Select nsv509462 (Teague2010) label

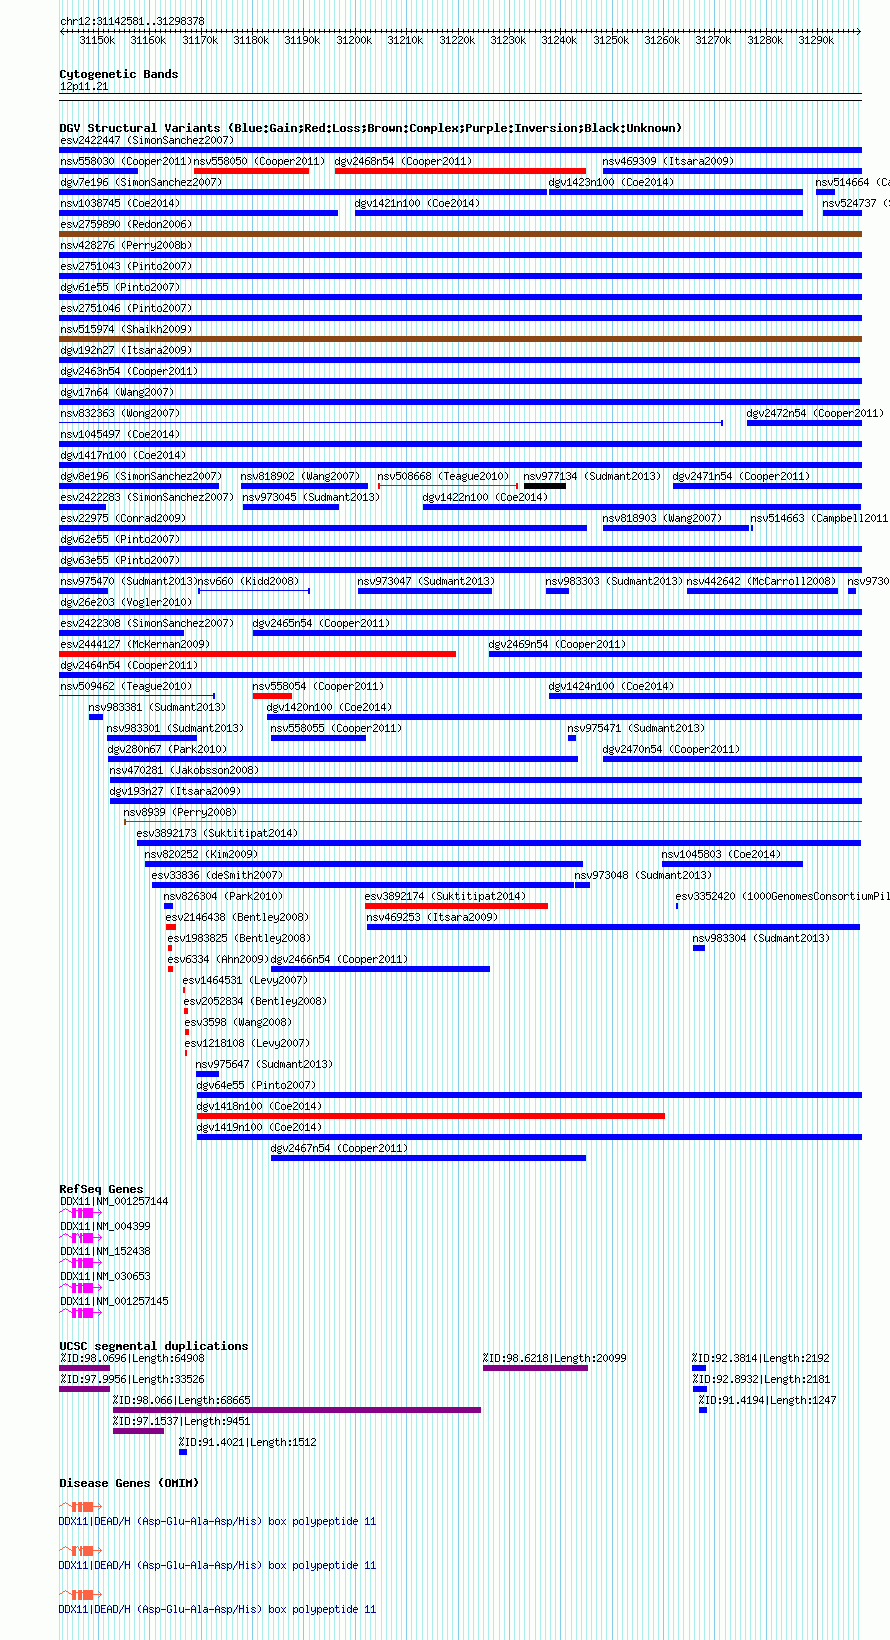126,686
